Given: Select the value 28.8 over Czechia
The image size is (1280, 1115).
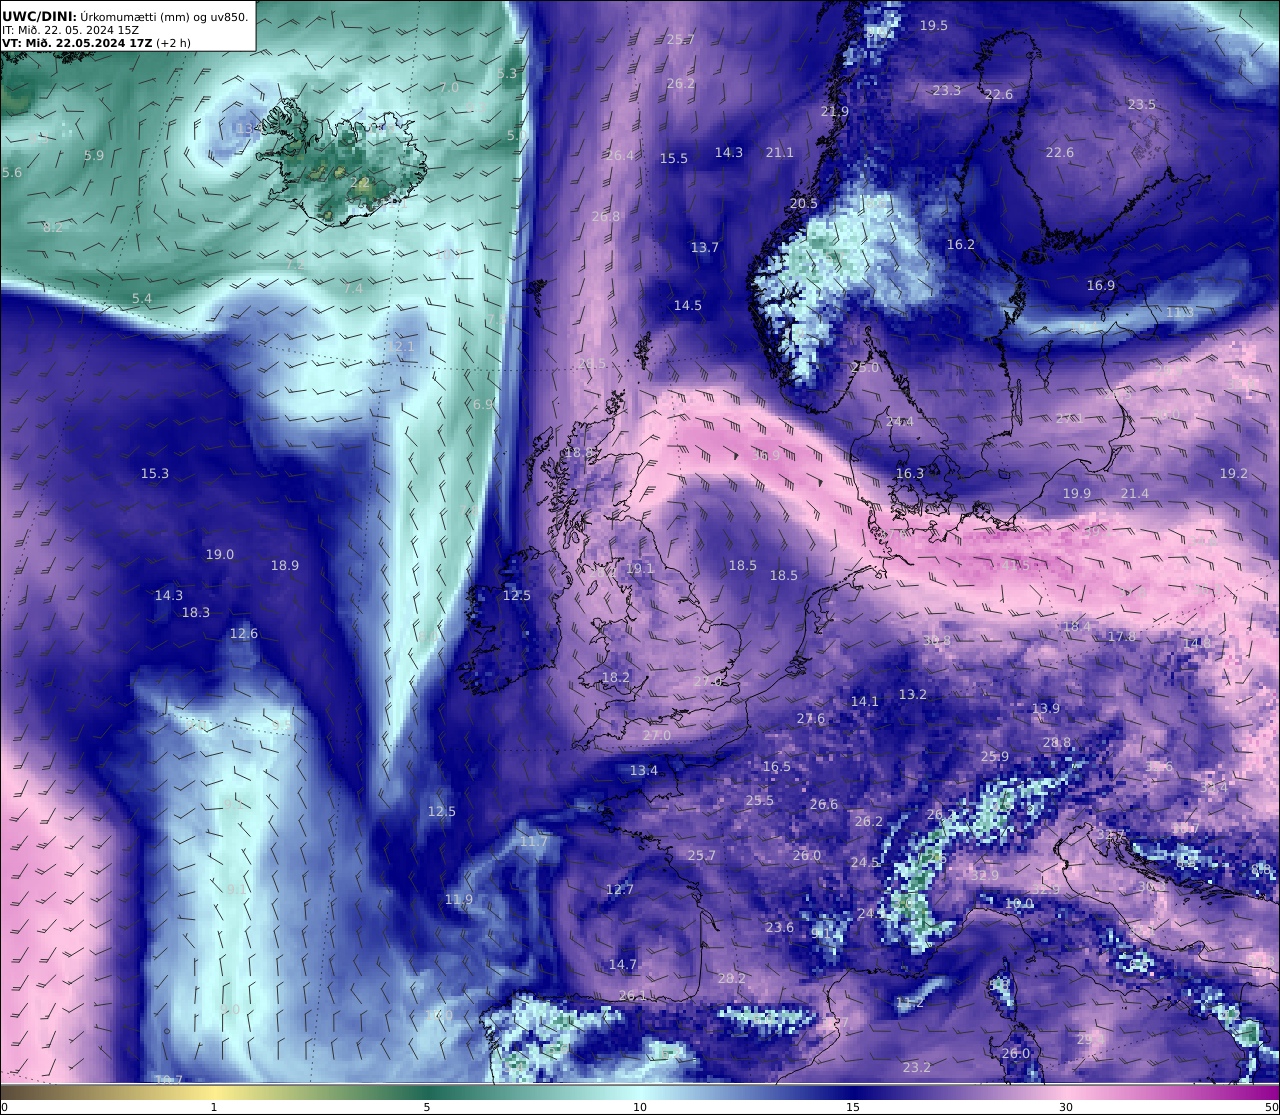Looking at the screenshot, I should [1056, 742].
